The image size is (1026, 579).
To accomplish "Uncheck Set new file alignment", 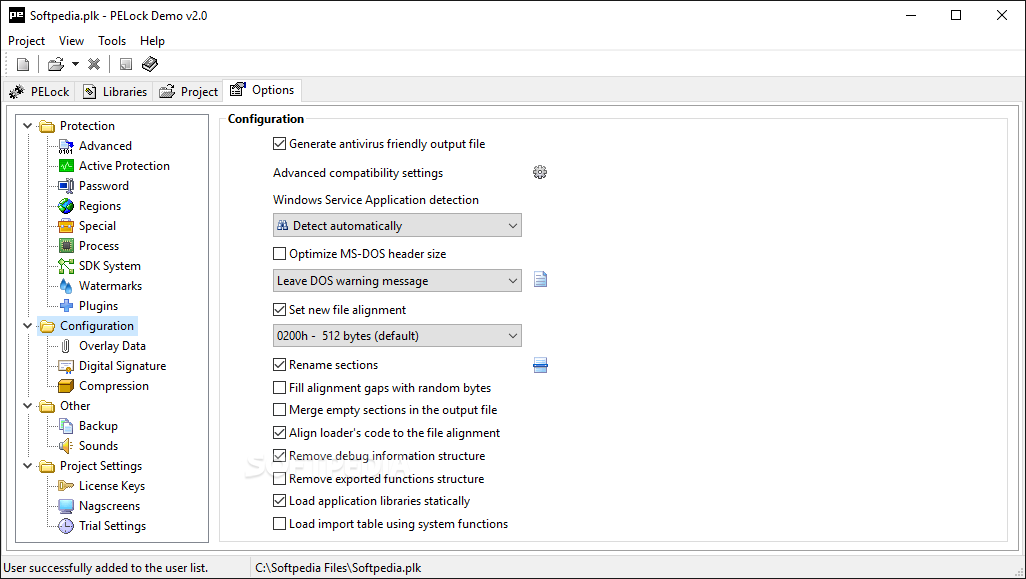I will [279, 310].
